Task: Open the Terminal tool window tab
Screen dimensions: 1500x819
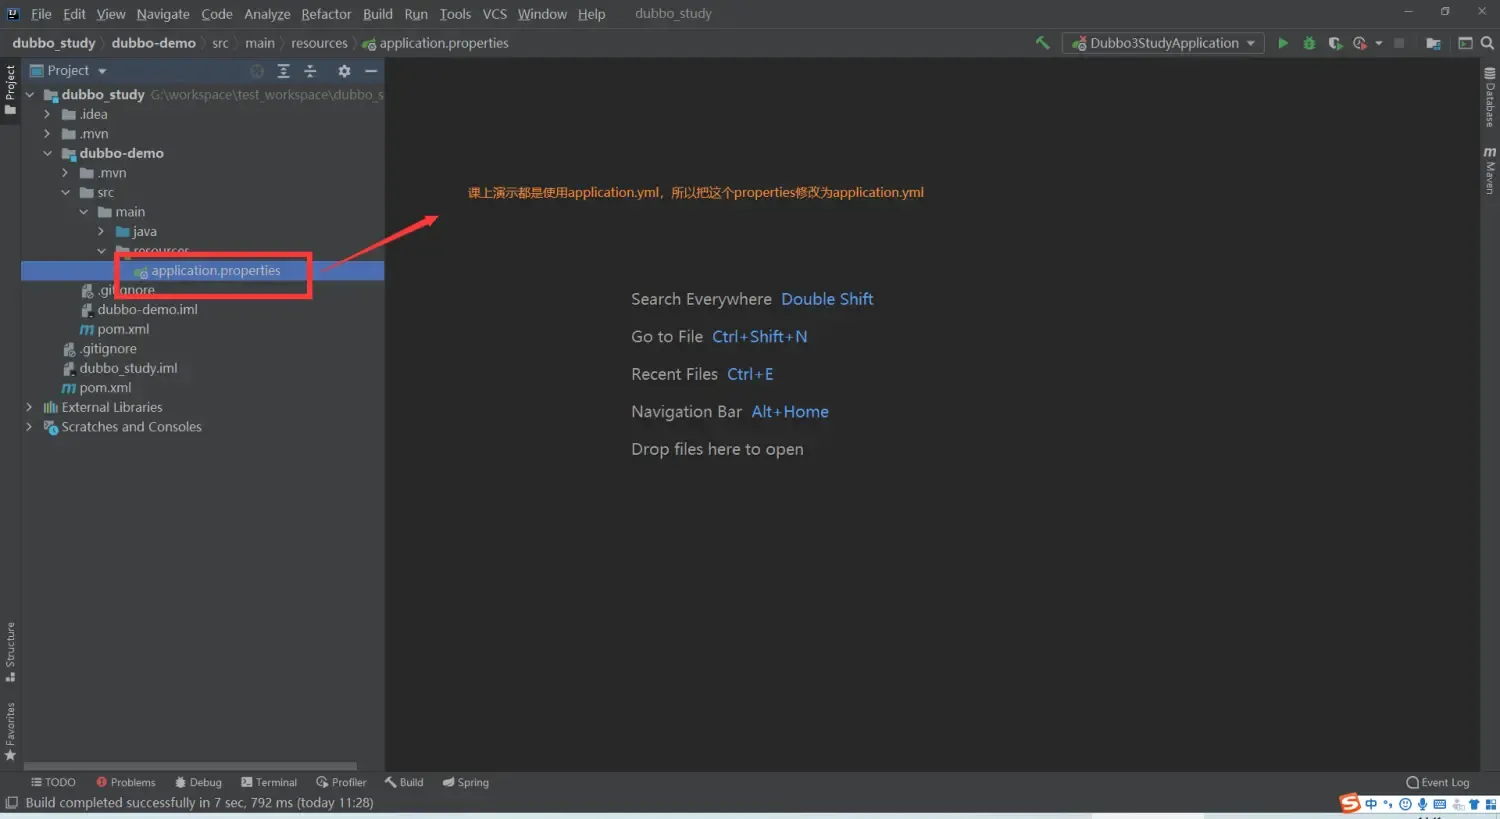Action: (x=269, y=782)
